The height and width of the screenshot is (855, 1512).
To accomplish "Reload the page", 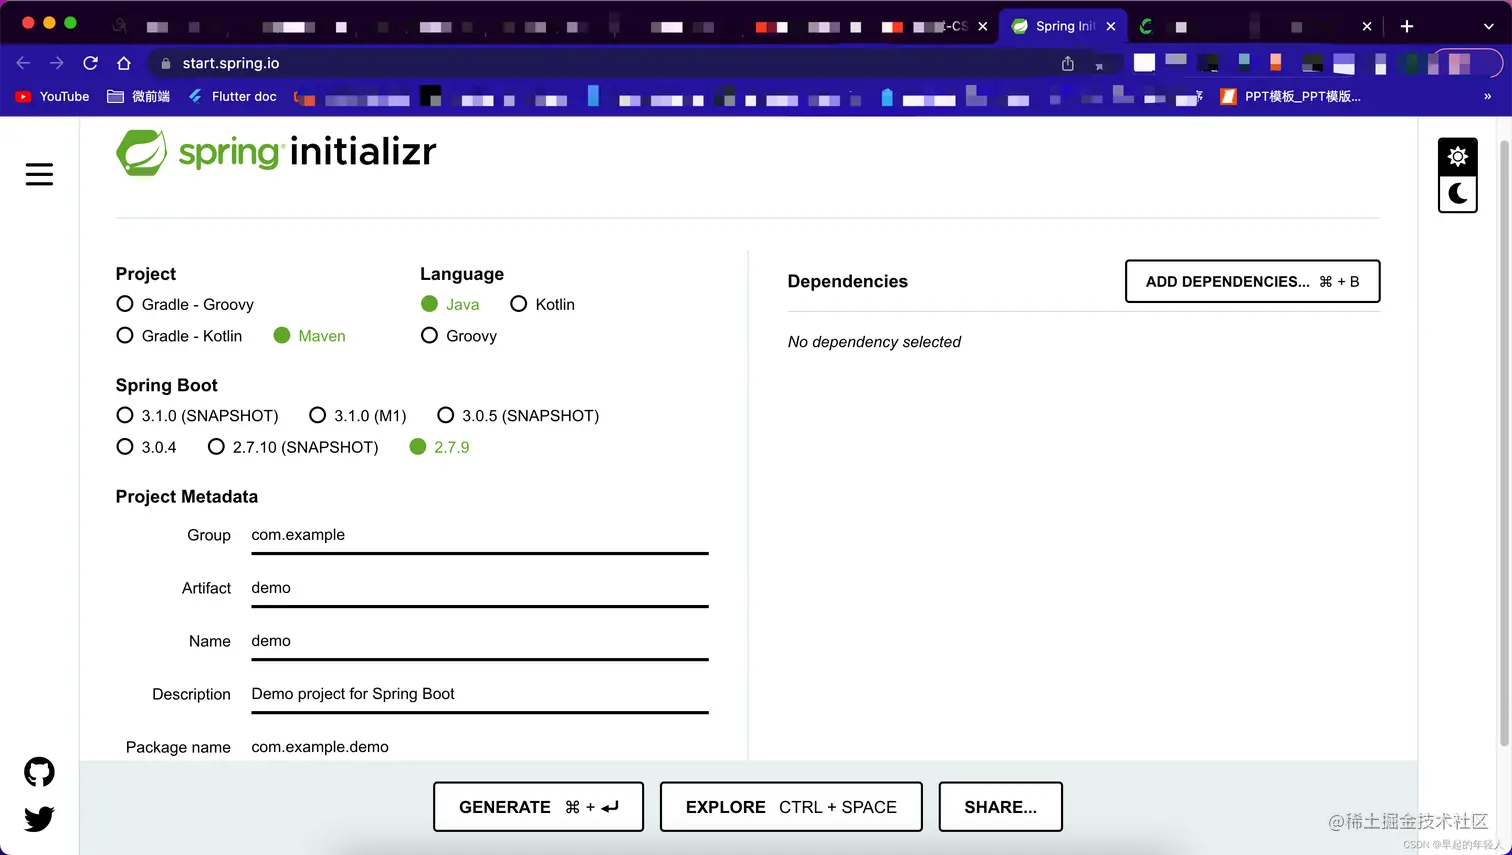I will 90,63.
